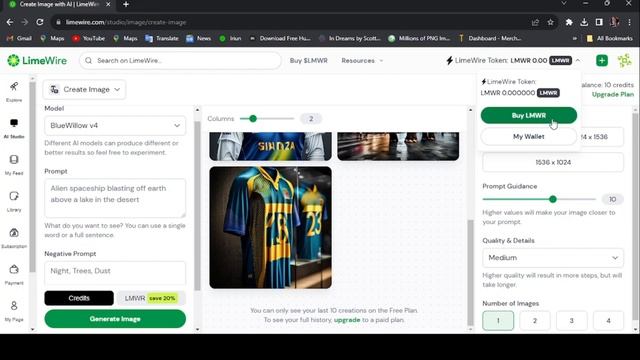The width and height of the screenshot is (640, 360).
Task: Click the green plus create icon
Action: pos(602,60)
